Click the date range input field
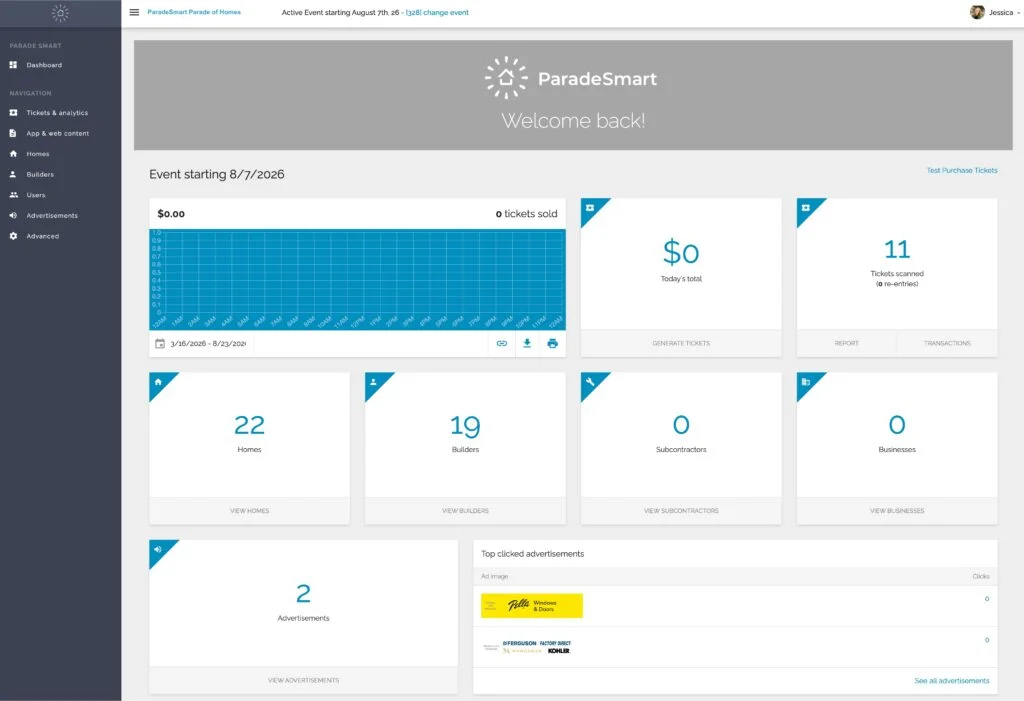This screenshot has height=701, width=1024. (208, 344)
